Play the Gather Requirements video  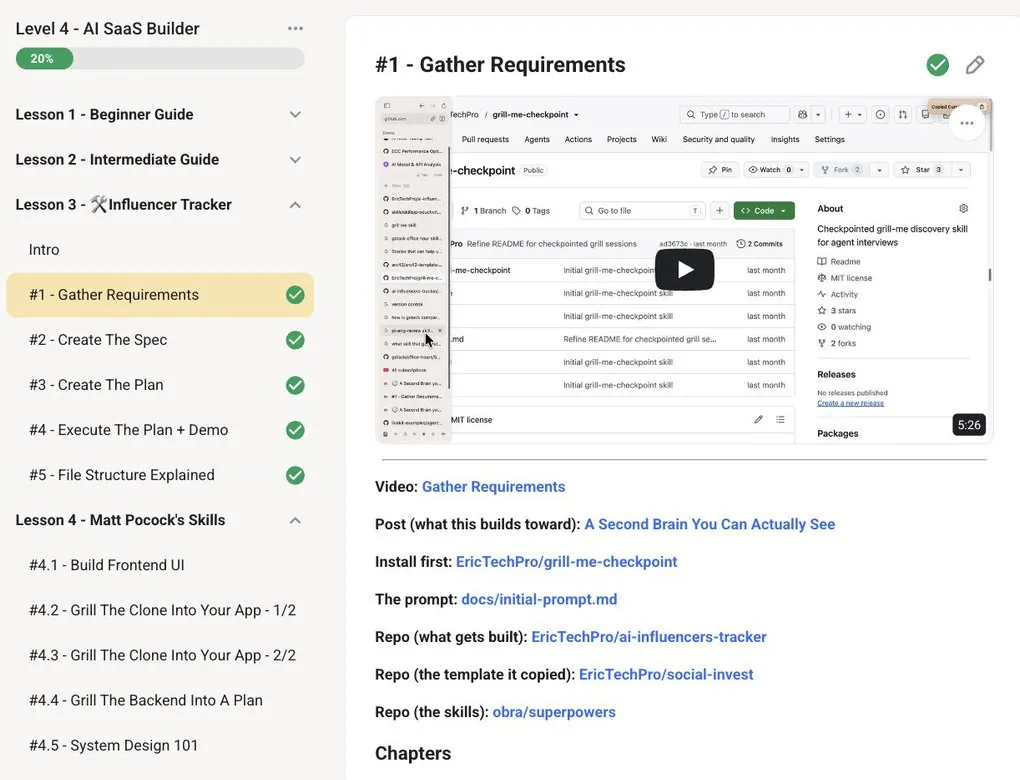[684, 269]
